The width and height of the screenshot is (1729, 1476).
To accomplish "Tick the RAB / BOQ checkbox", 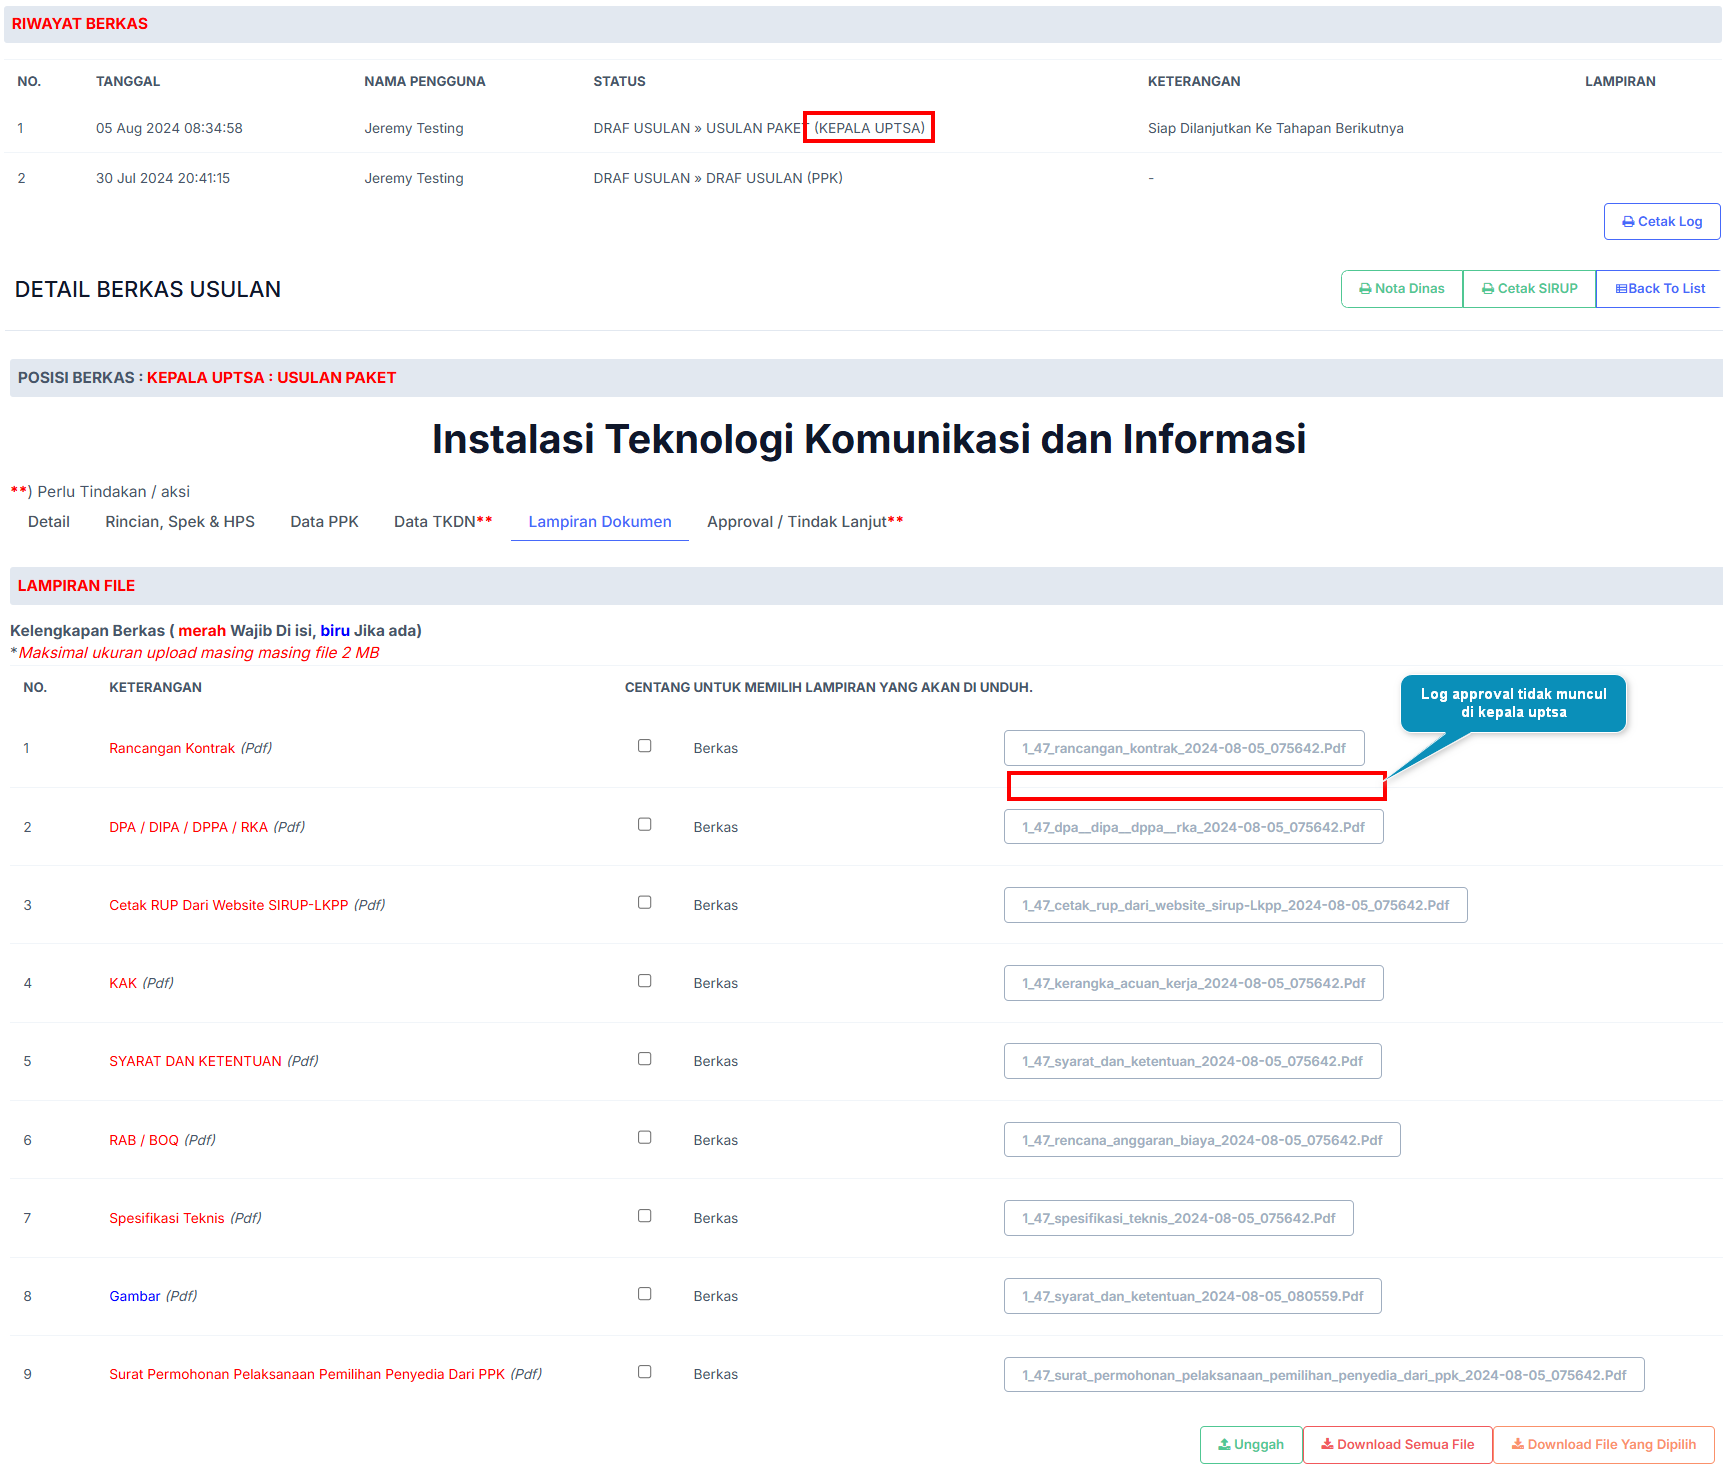I will click(x=645, y=1138).
